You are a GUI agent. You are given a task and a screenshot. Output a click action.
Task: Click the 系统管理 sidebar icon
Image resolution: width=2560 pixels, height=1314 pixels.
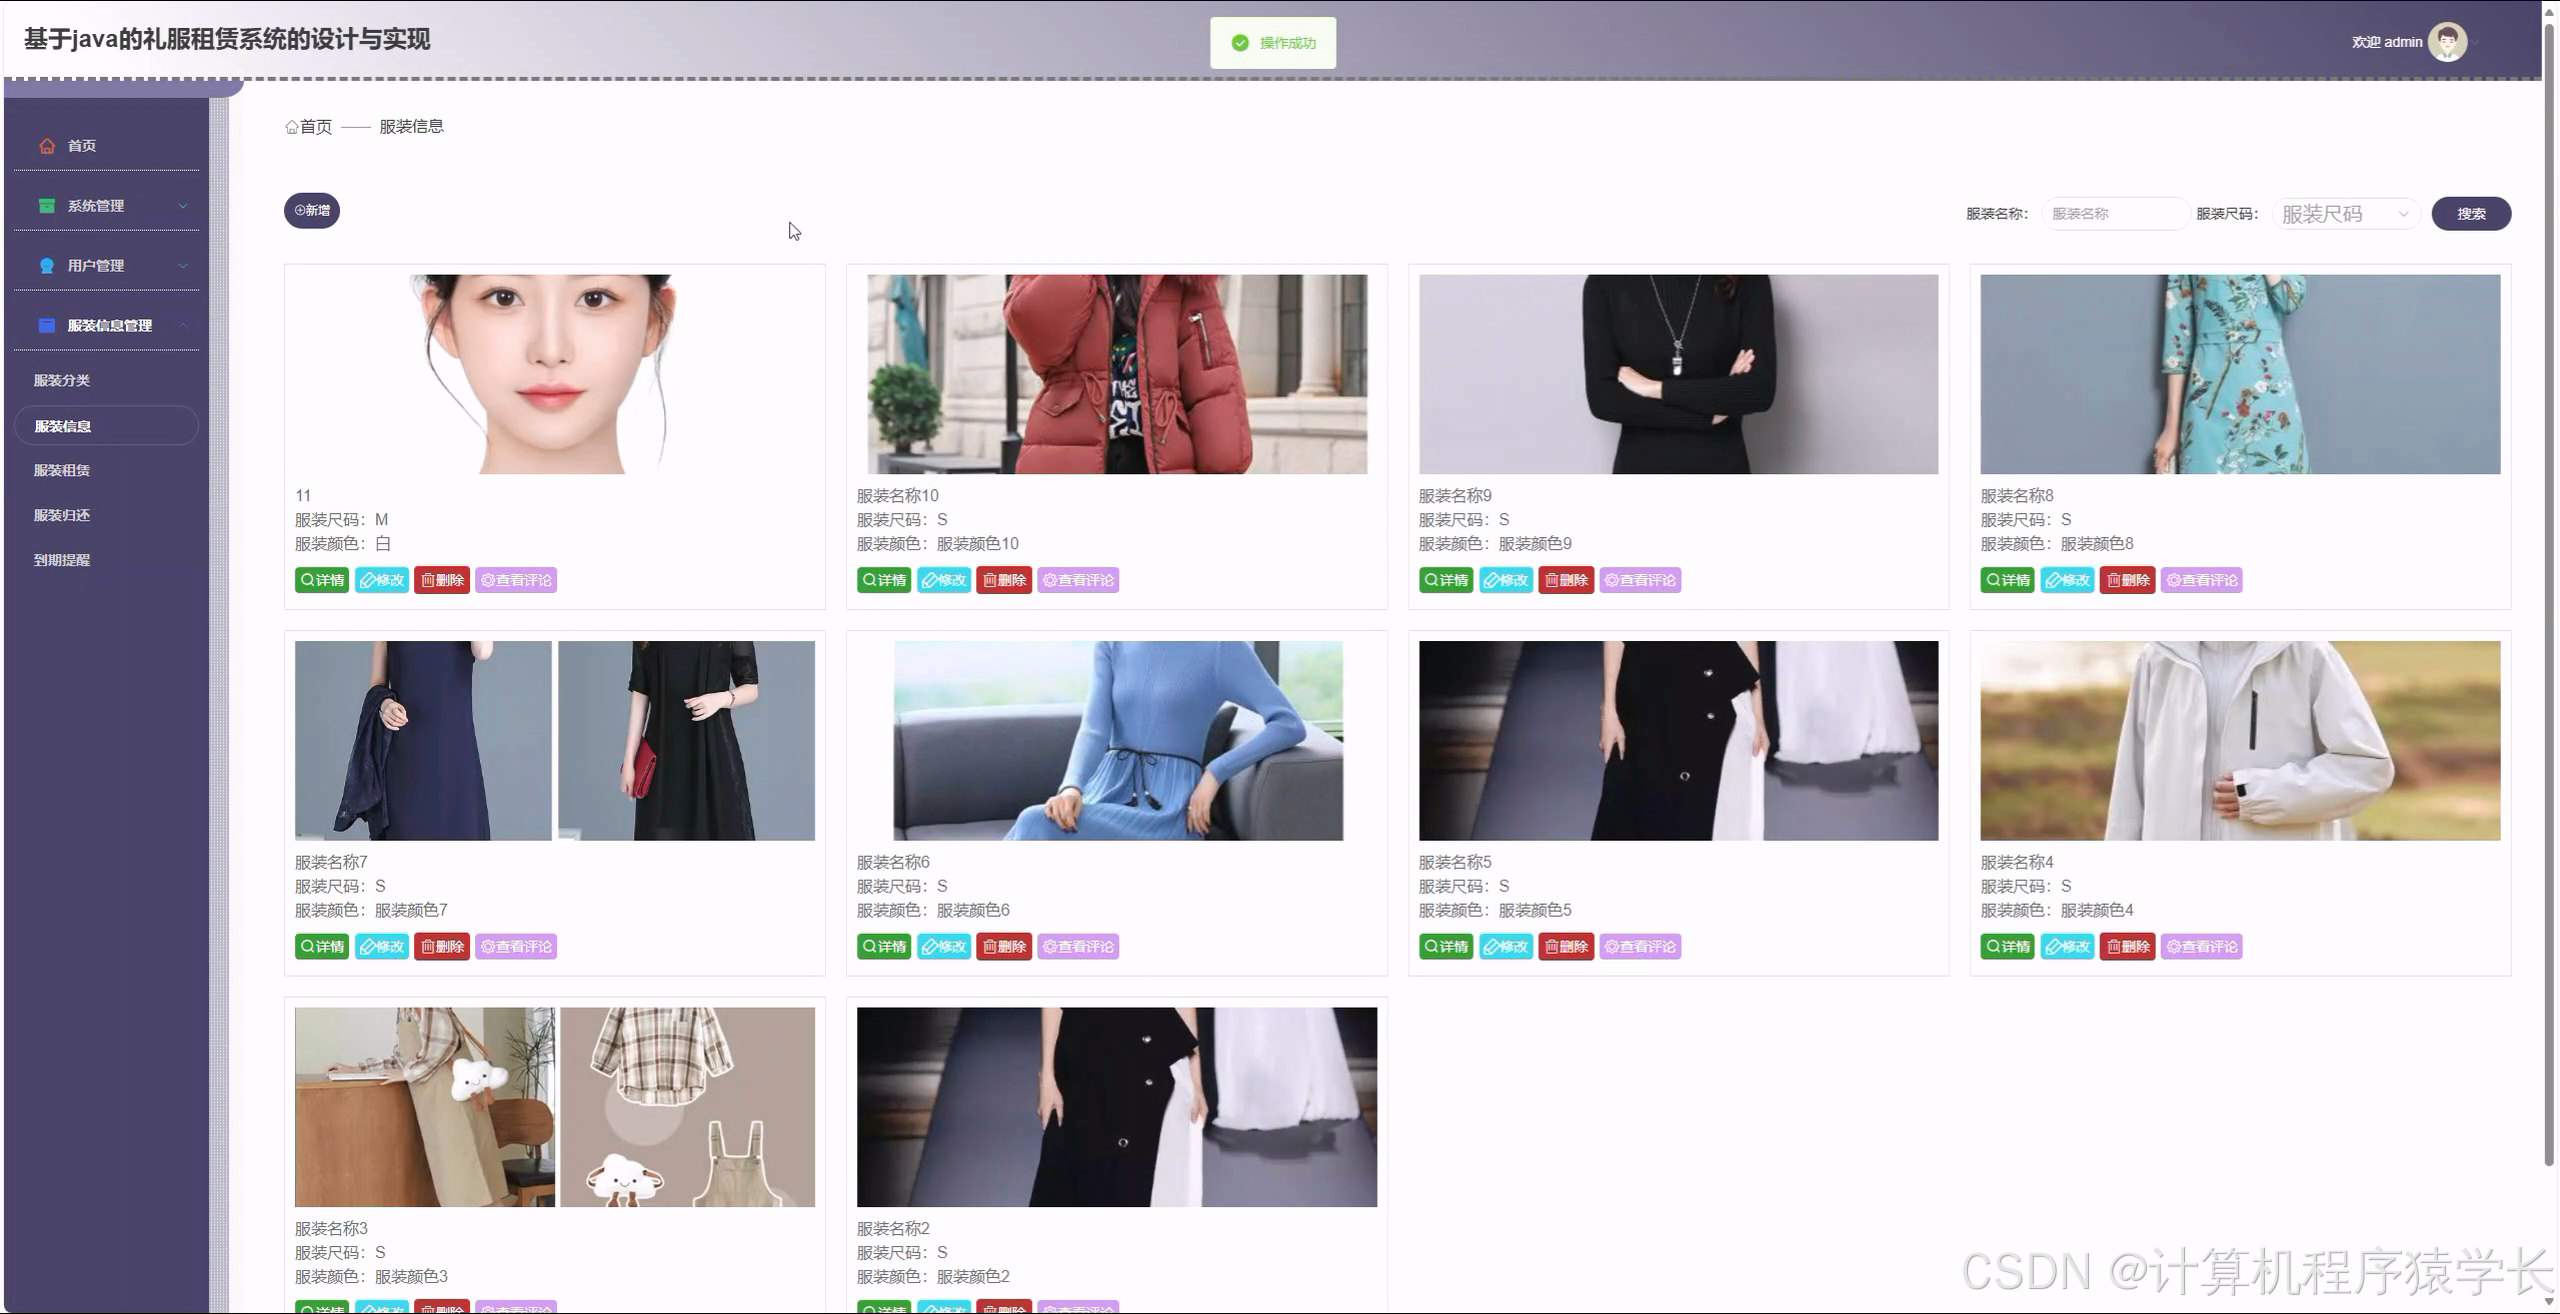tap(46, 205)
